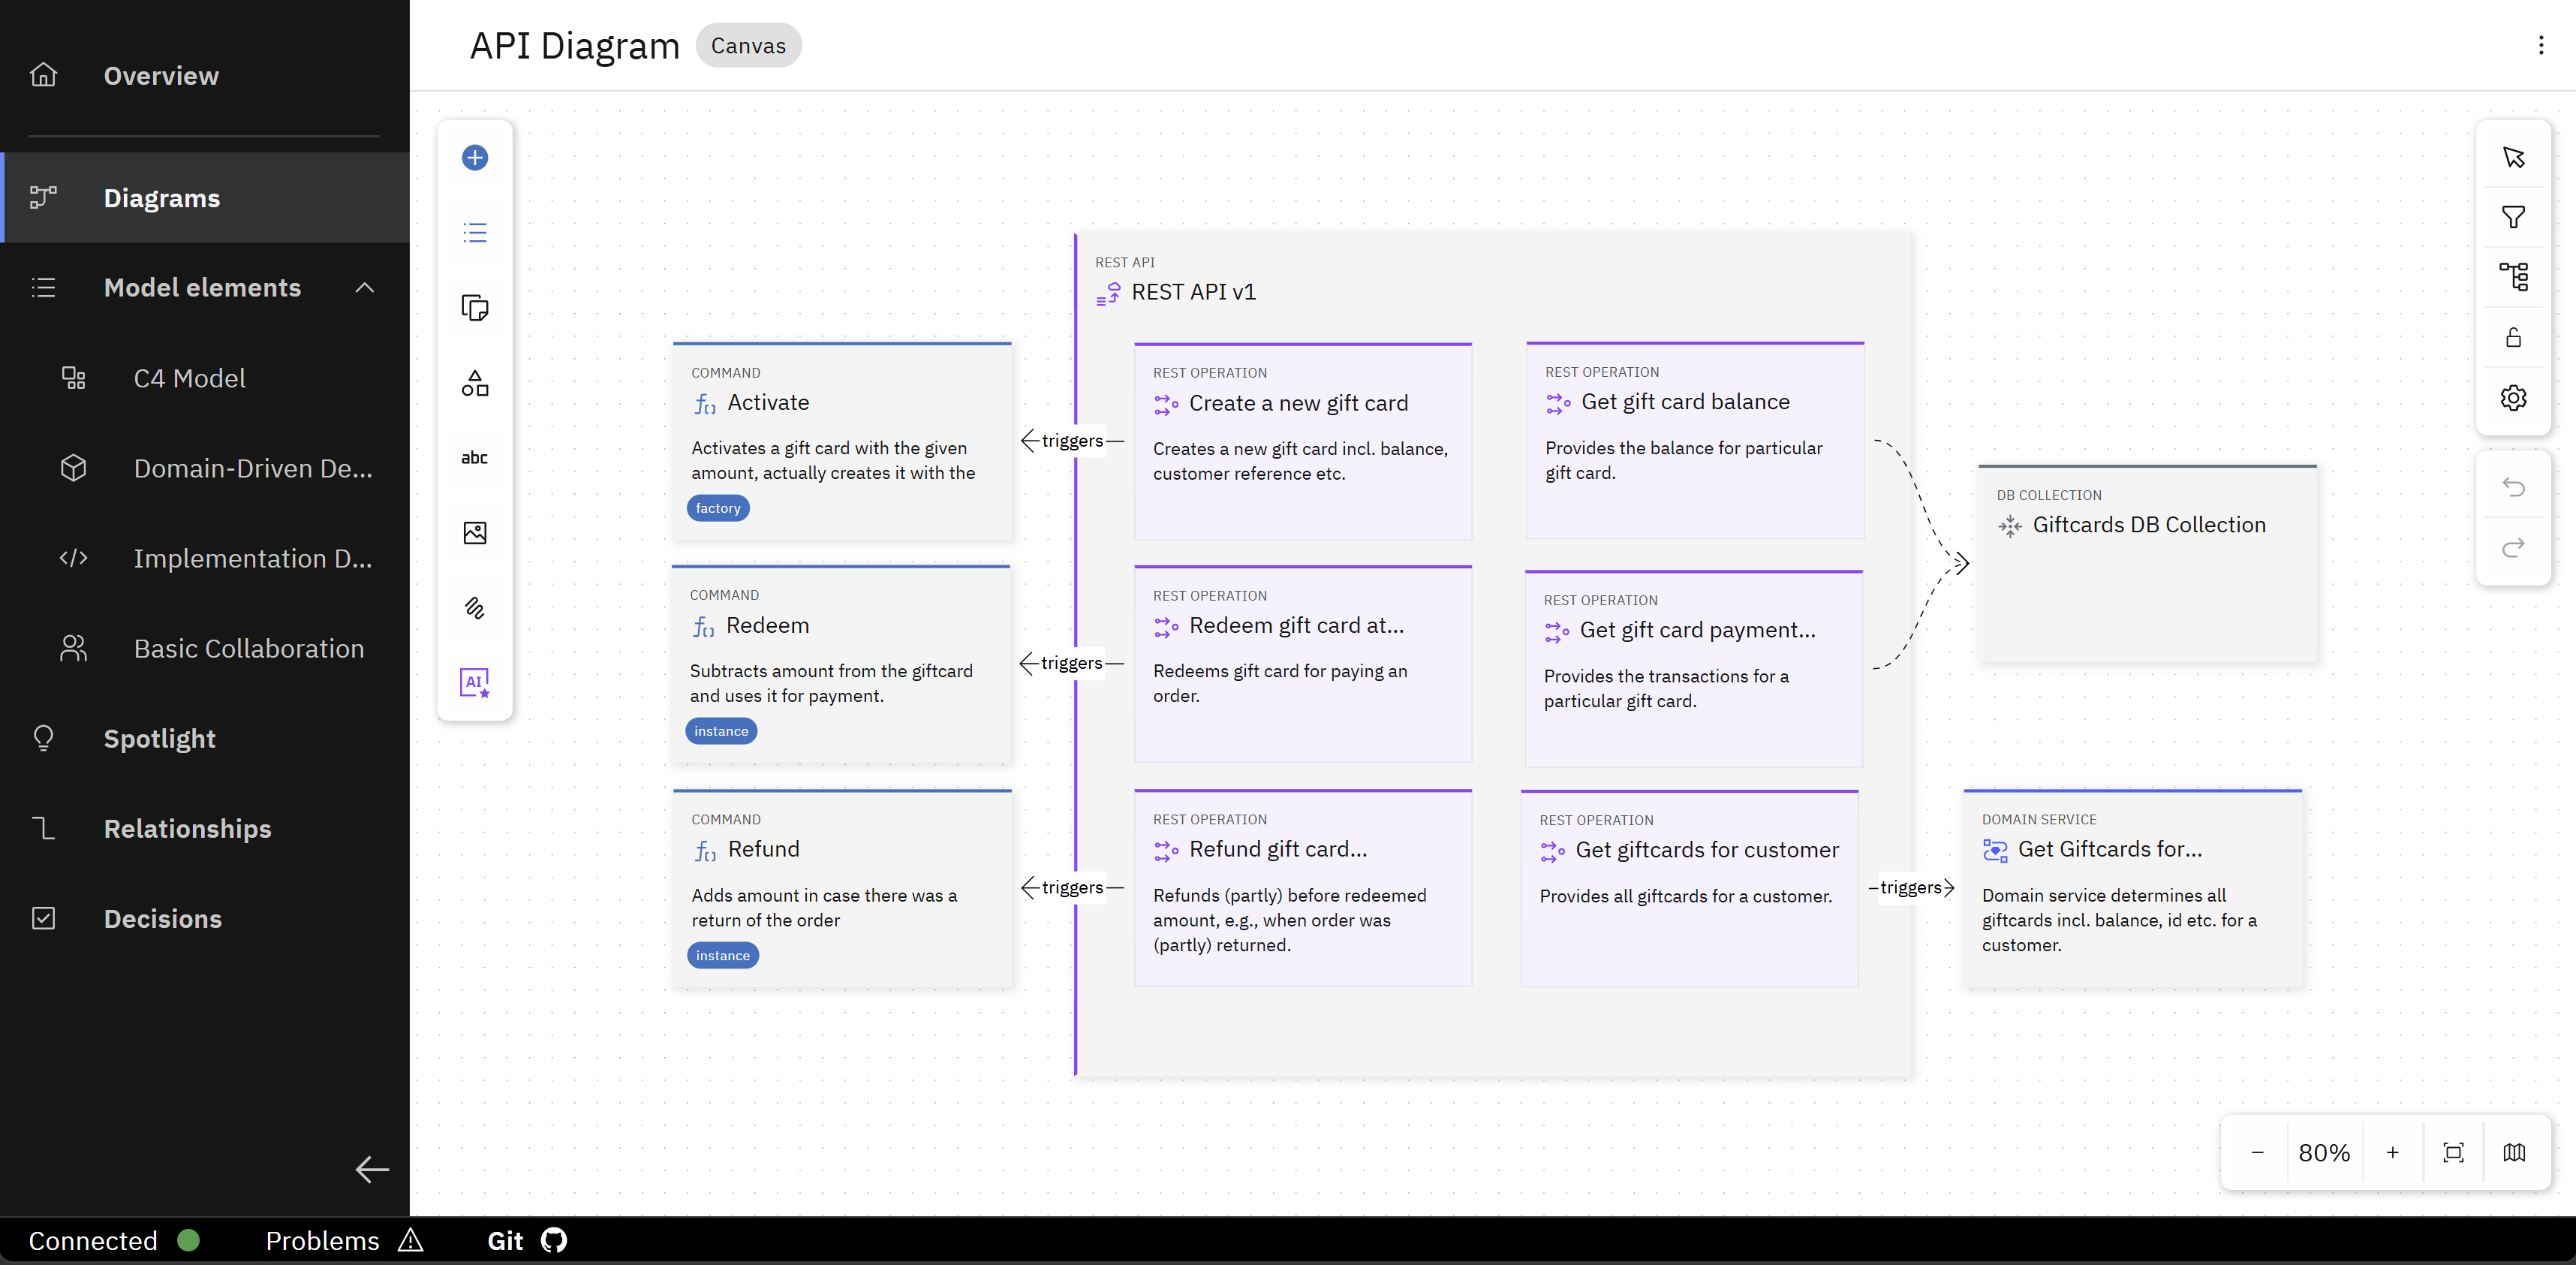Select the Redeem gift card at... operation
The image size is (2576, 1265).
pos(1303,664)
